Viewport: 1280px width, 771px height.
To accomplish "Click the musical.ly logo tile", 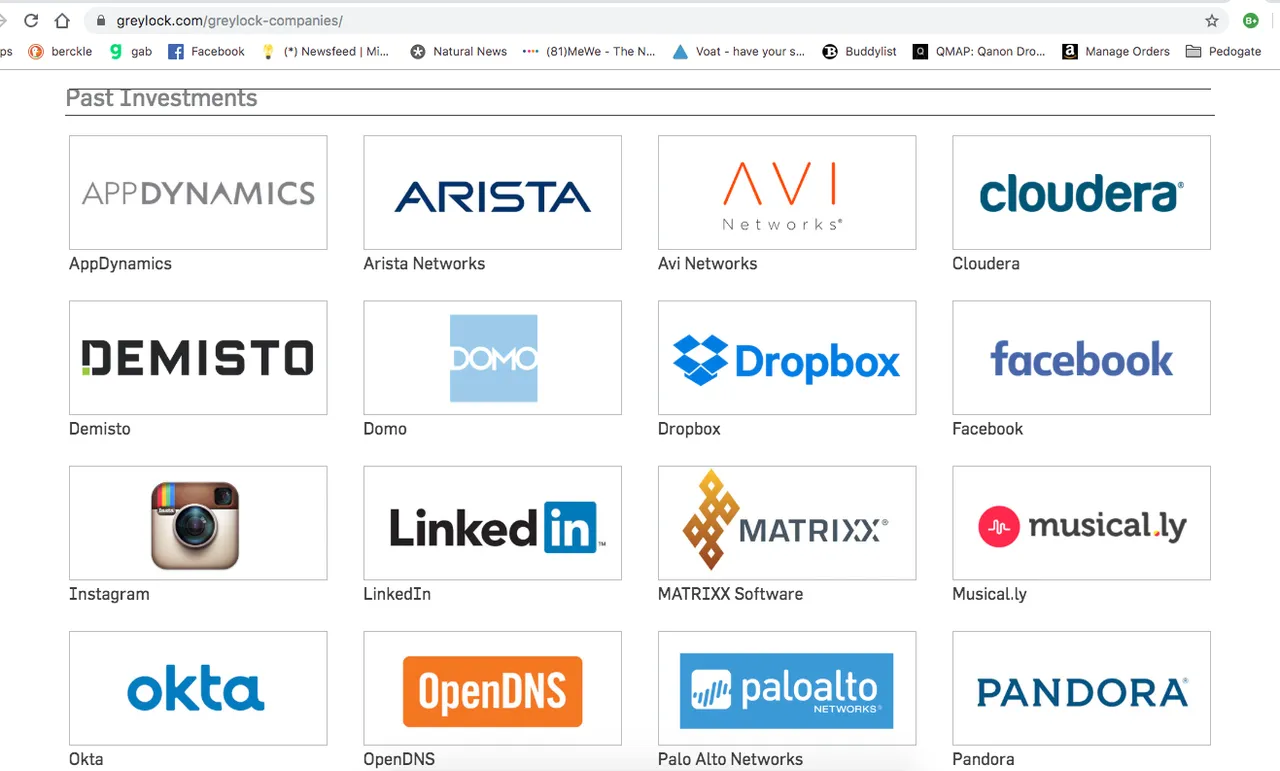I will pos(1081,523).
